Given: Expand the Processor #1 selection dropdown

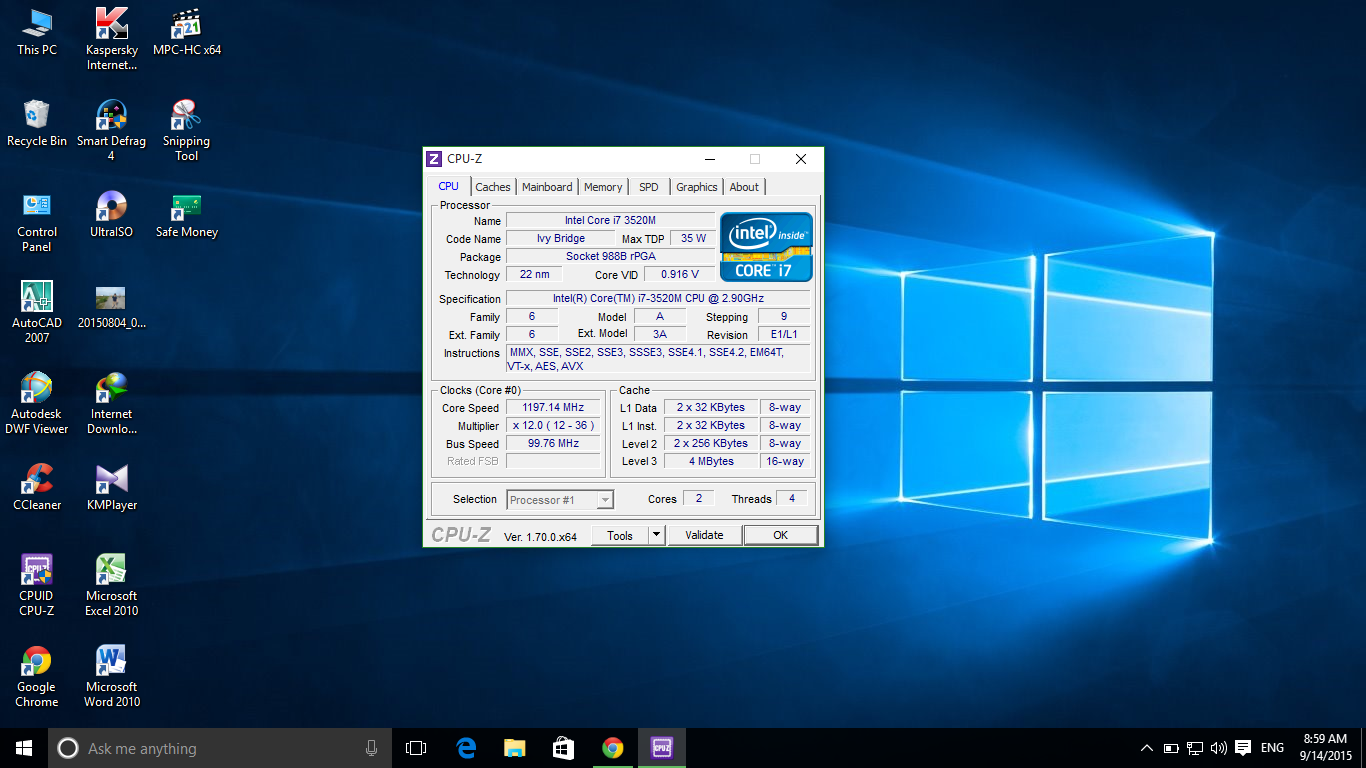Looking at the screenshot, I should click(605, 500).
